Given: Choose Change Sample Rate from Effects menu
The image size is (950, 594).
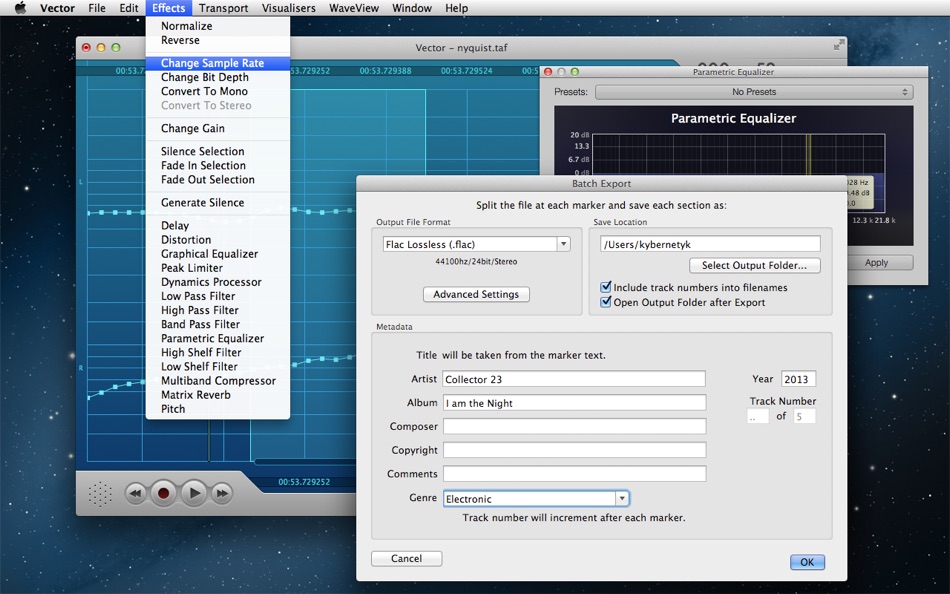Looking at the screenshot, I should 218,63.
